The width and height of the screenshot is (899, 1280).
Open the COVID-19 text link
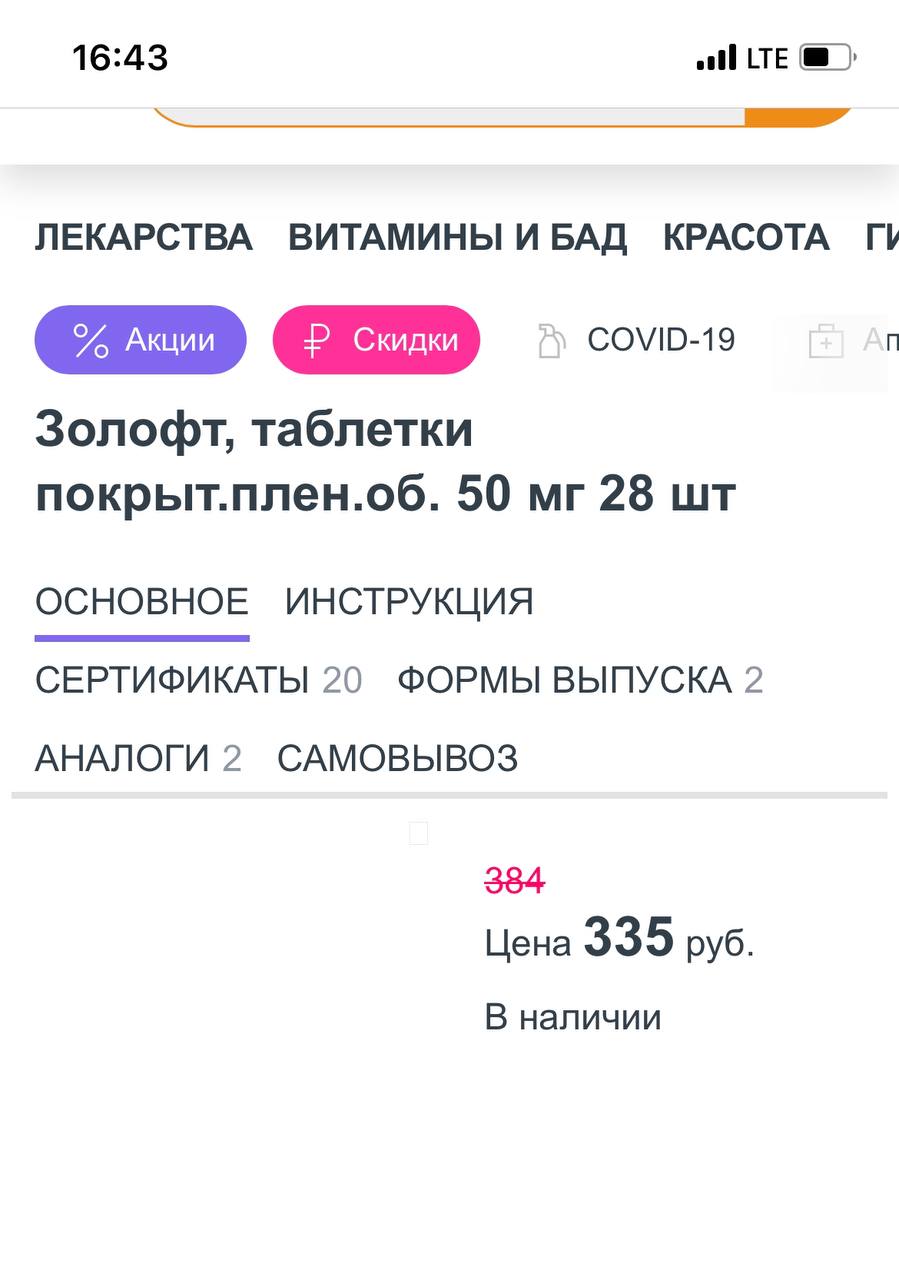coord(661,340)
